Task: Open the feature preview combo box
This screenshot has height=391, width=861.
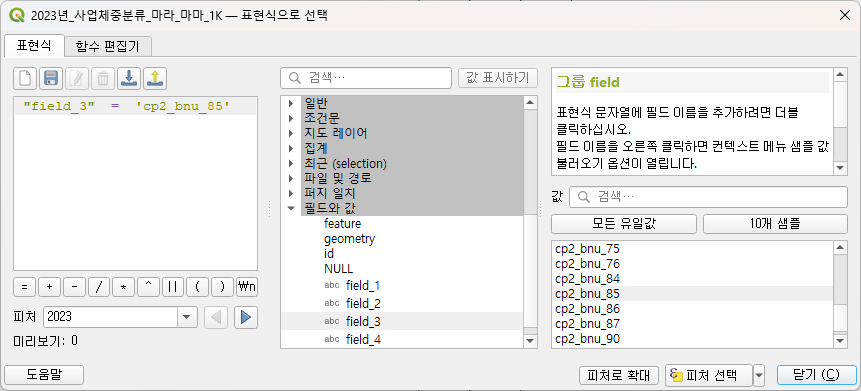Action: tap(120, 317)
